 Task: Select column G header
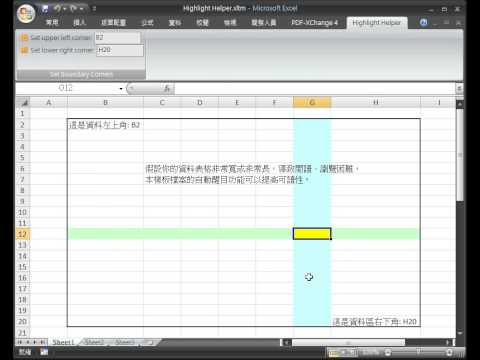point(312,102)
